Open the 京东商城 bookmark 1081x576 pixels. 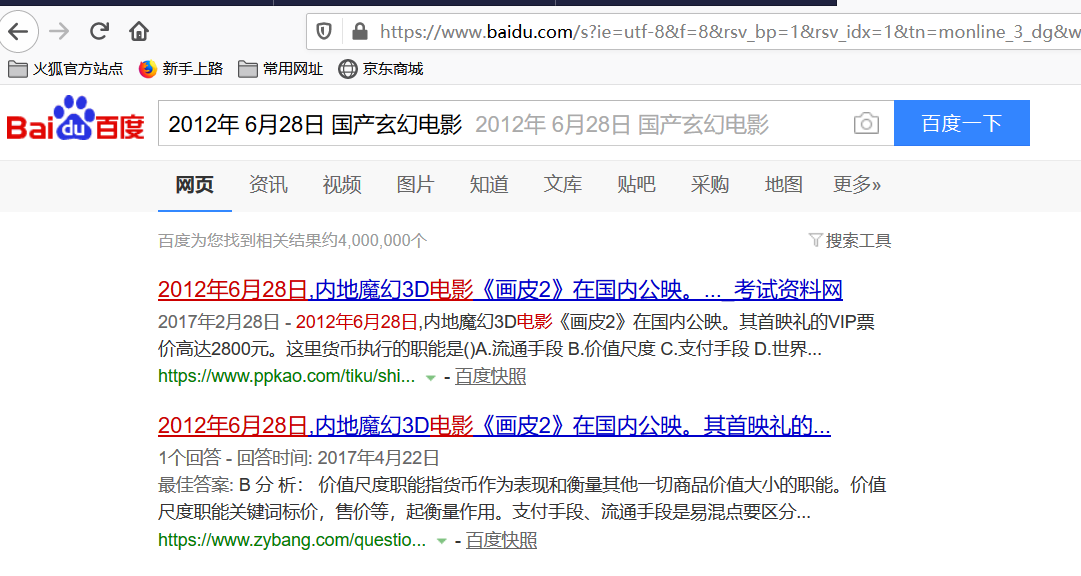(381, 69)
